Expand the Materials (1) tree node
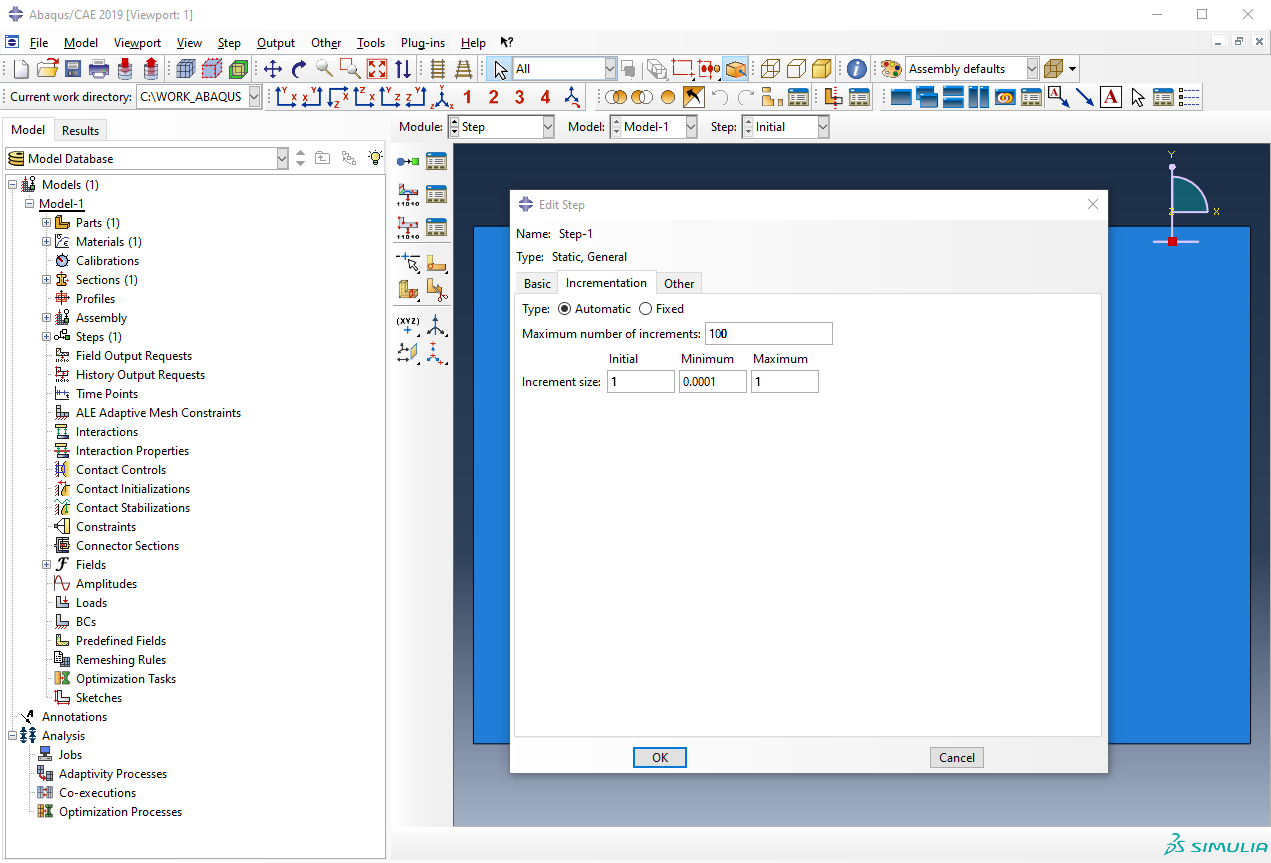This screenshot has height=863, width=1271. coord(46,242)
